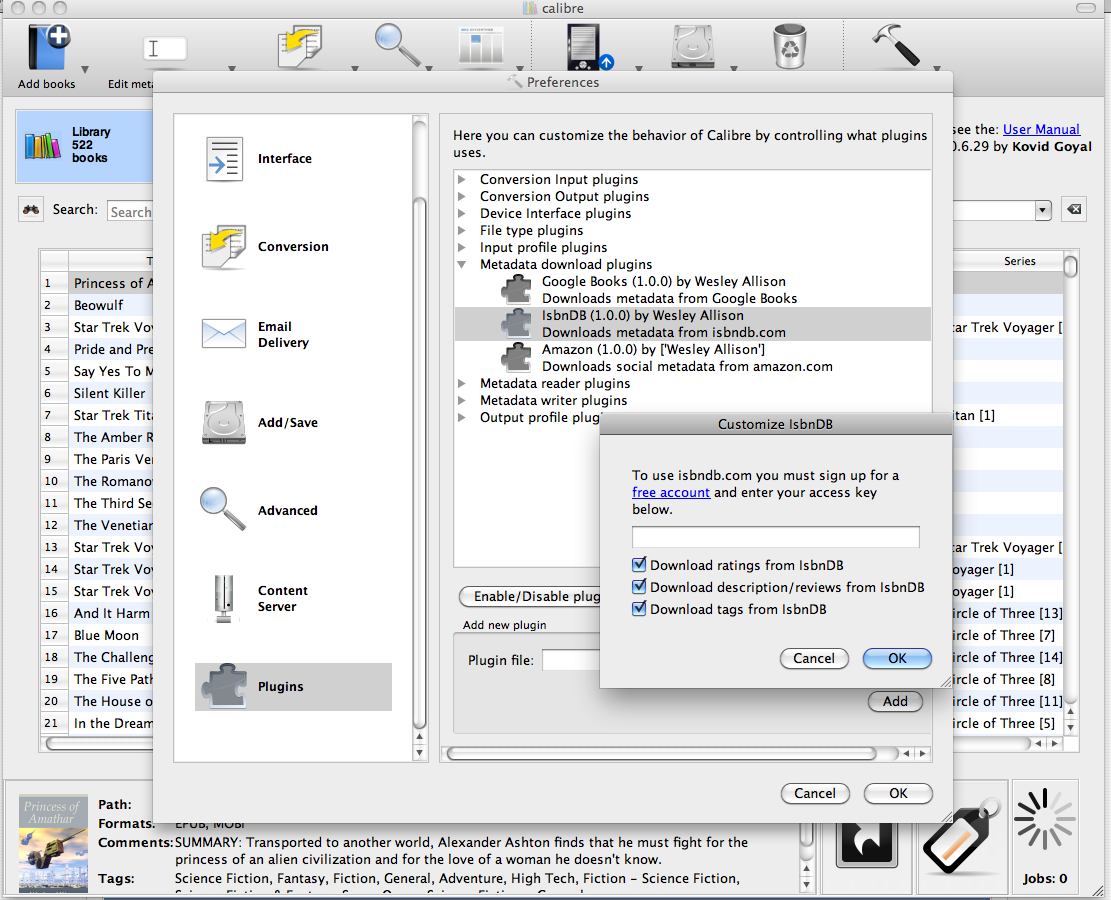Click the library Search field

click(130, 211)
